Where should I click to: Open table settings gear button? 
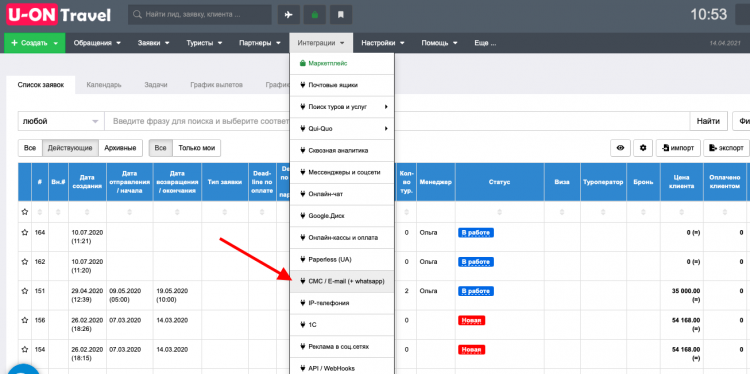click(643, 148)
